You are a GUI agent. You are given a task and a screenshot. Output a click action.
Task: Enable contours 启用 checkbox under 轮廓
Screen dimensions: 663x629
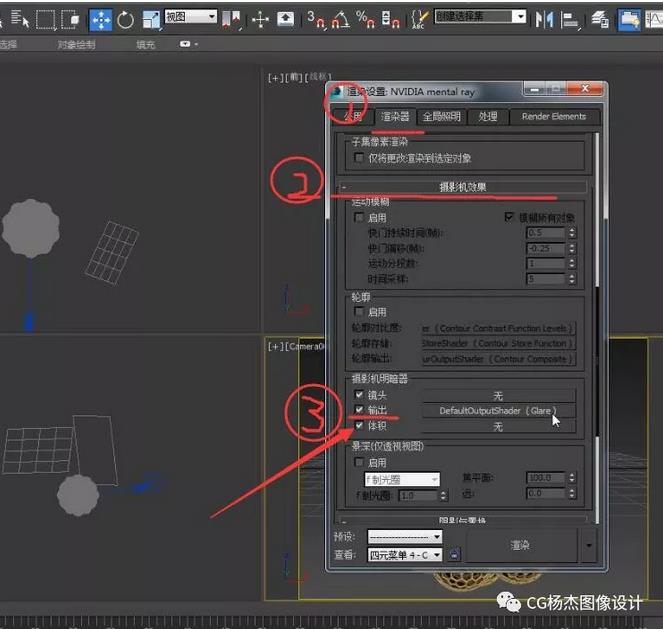[x=359, y=312]
